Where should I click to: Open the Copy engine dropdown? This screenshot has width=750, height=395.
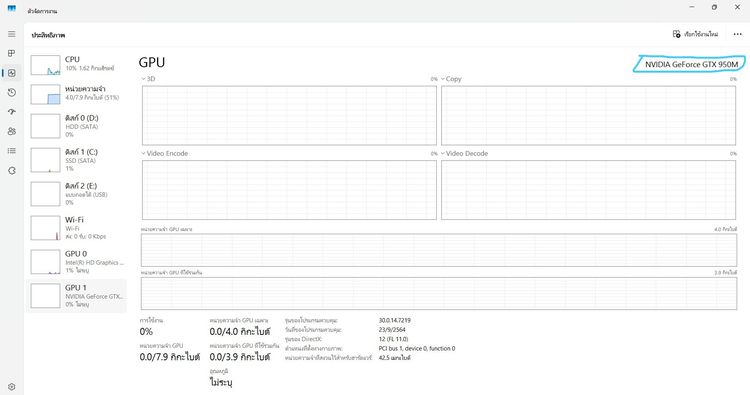click(451, 79)
